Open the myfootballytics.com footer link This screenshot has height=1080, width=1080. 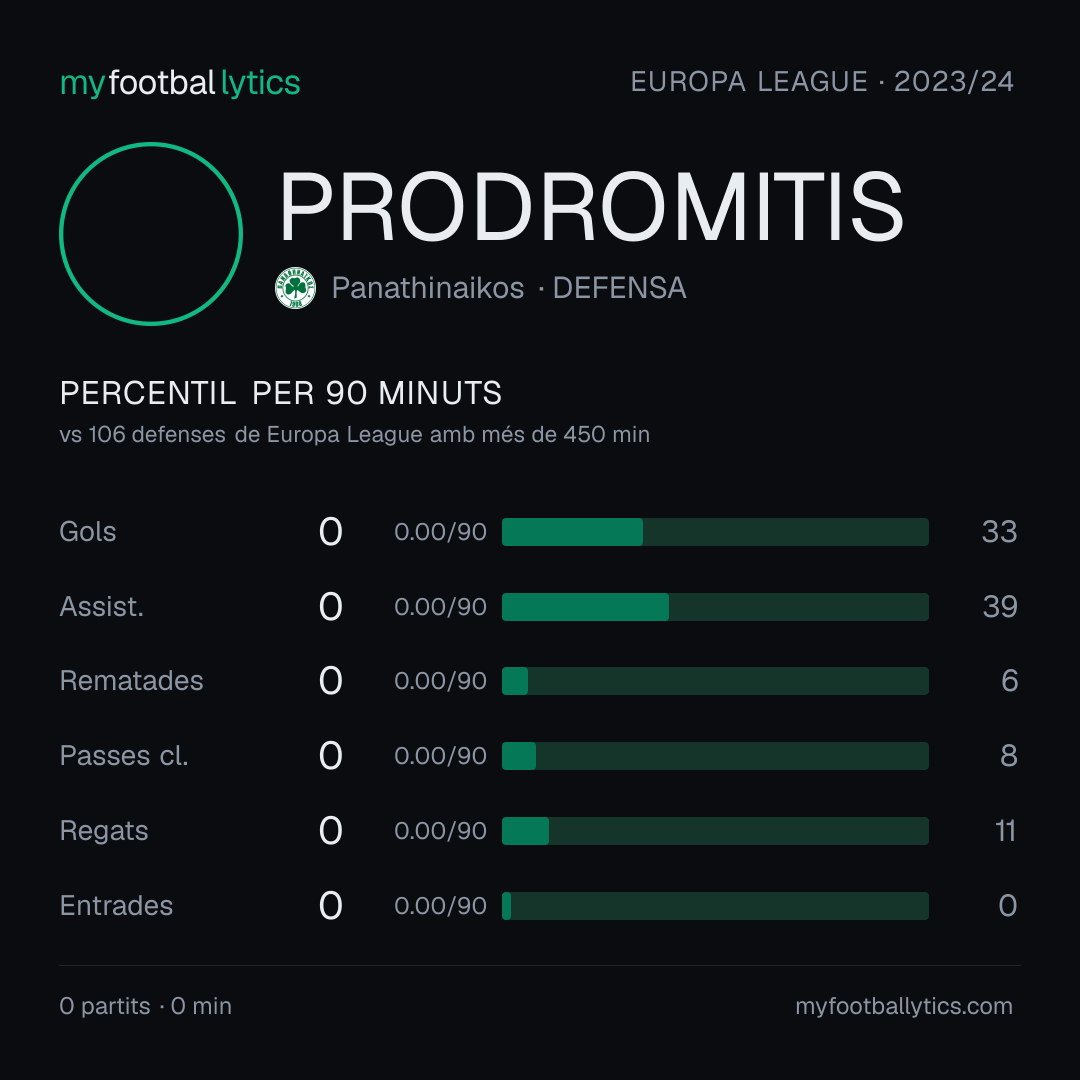coord(904,1006)
